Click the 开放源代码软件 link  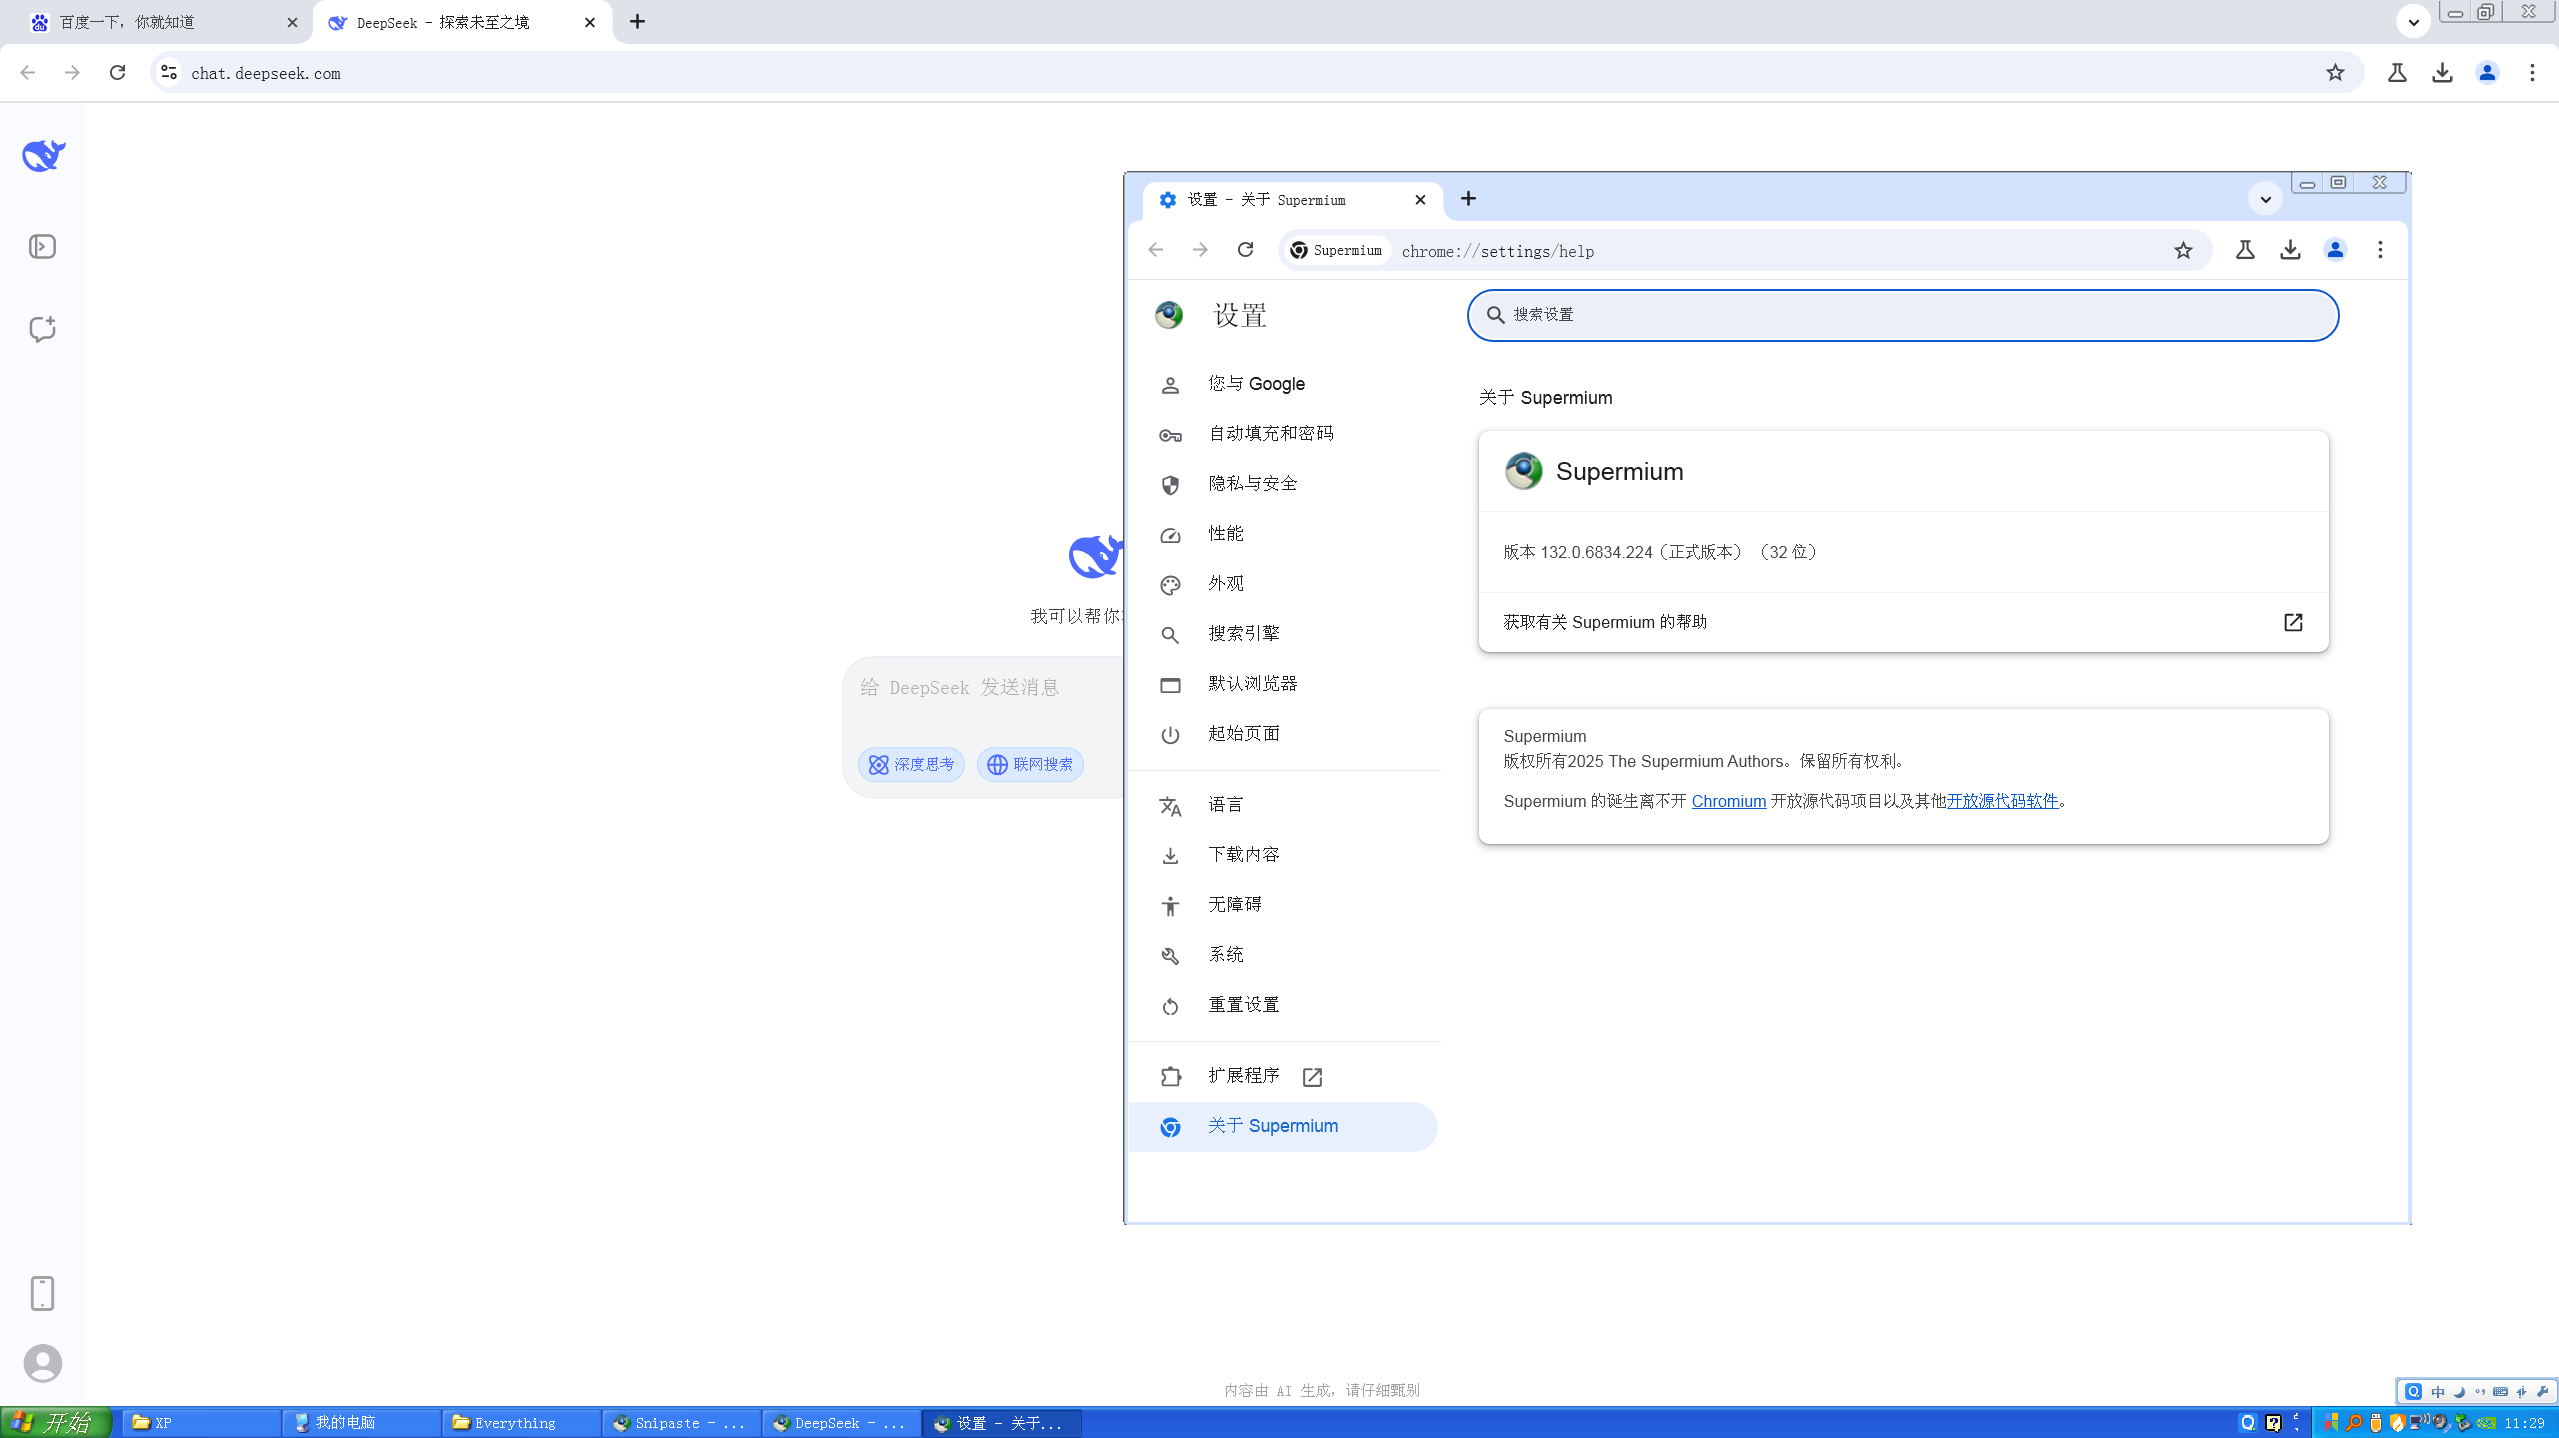point(2003,800)
